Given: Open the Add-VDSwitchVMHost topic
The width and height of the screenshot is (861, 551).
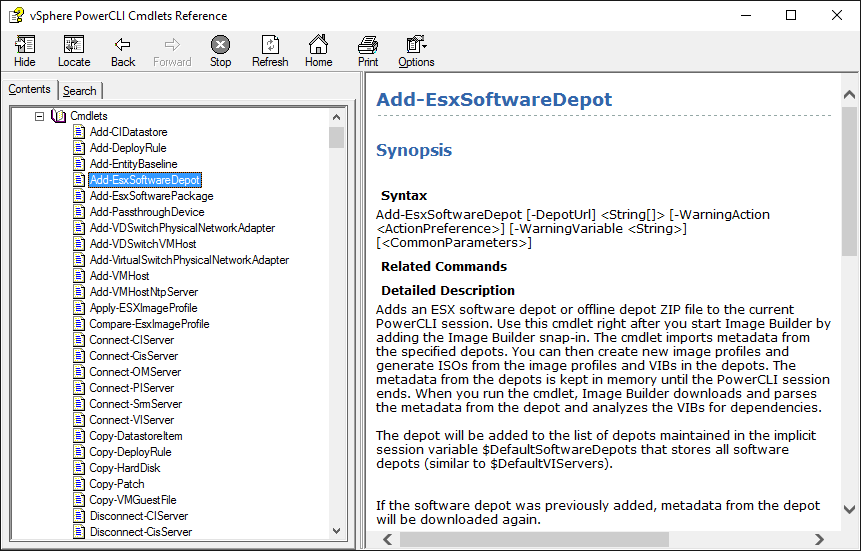Looking at the screenshot, I should point(143,243).
